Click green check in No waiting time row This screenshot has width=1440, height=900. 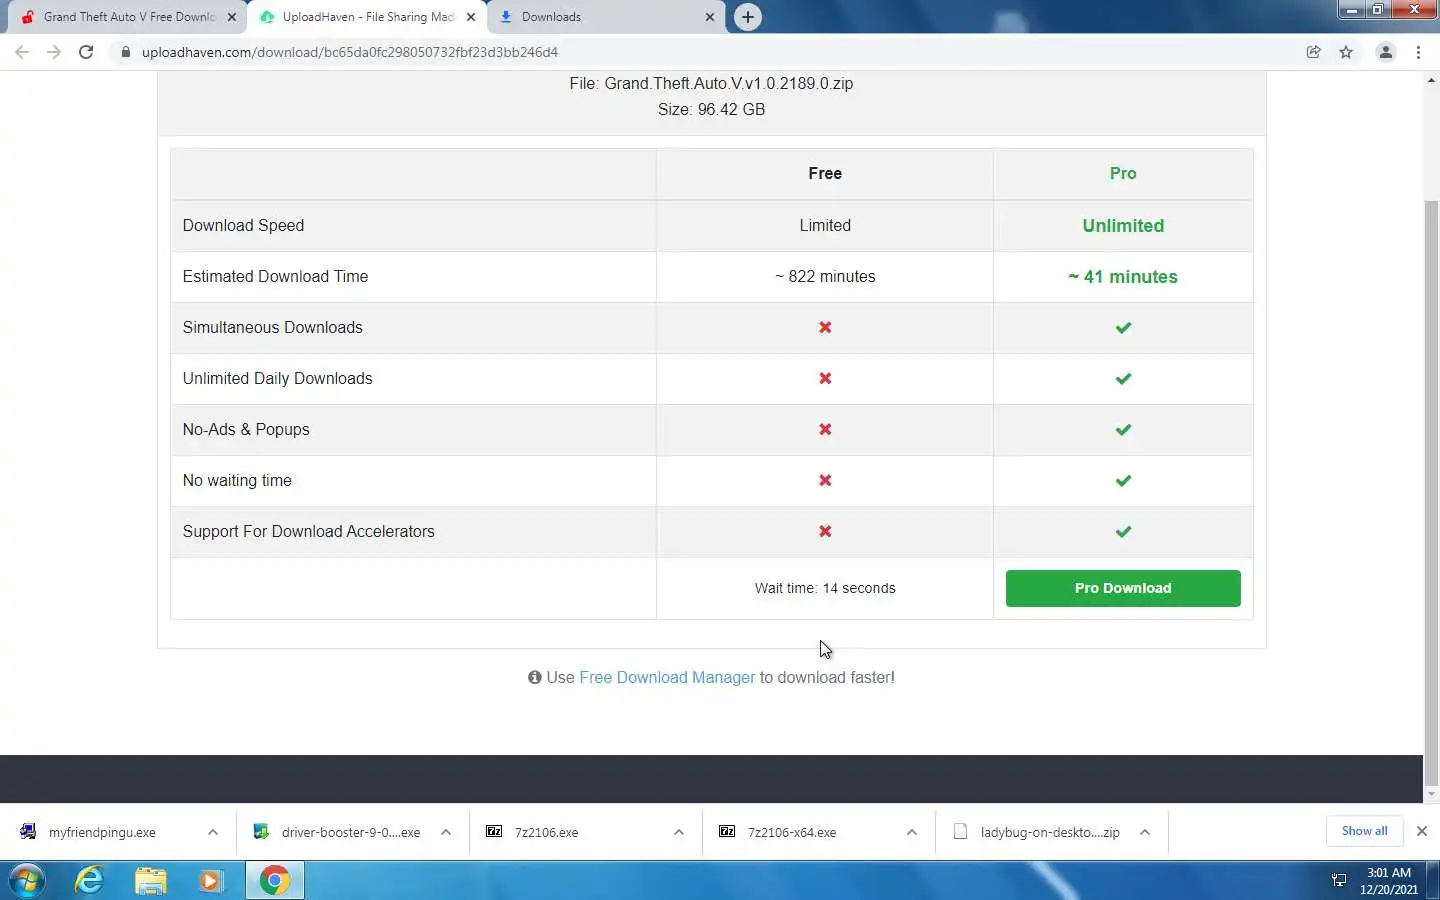[x=1123, y=480]
